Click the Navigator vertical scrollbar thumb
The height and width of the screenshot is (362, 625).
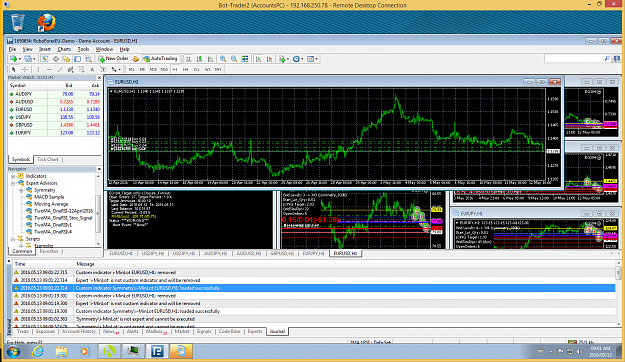pyautogui.click(x=98, y=213)
